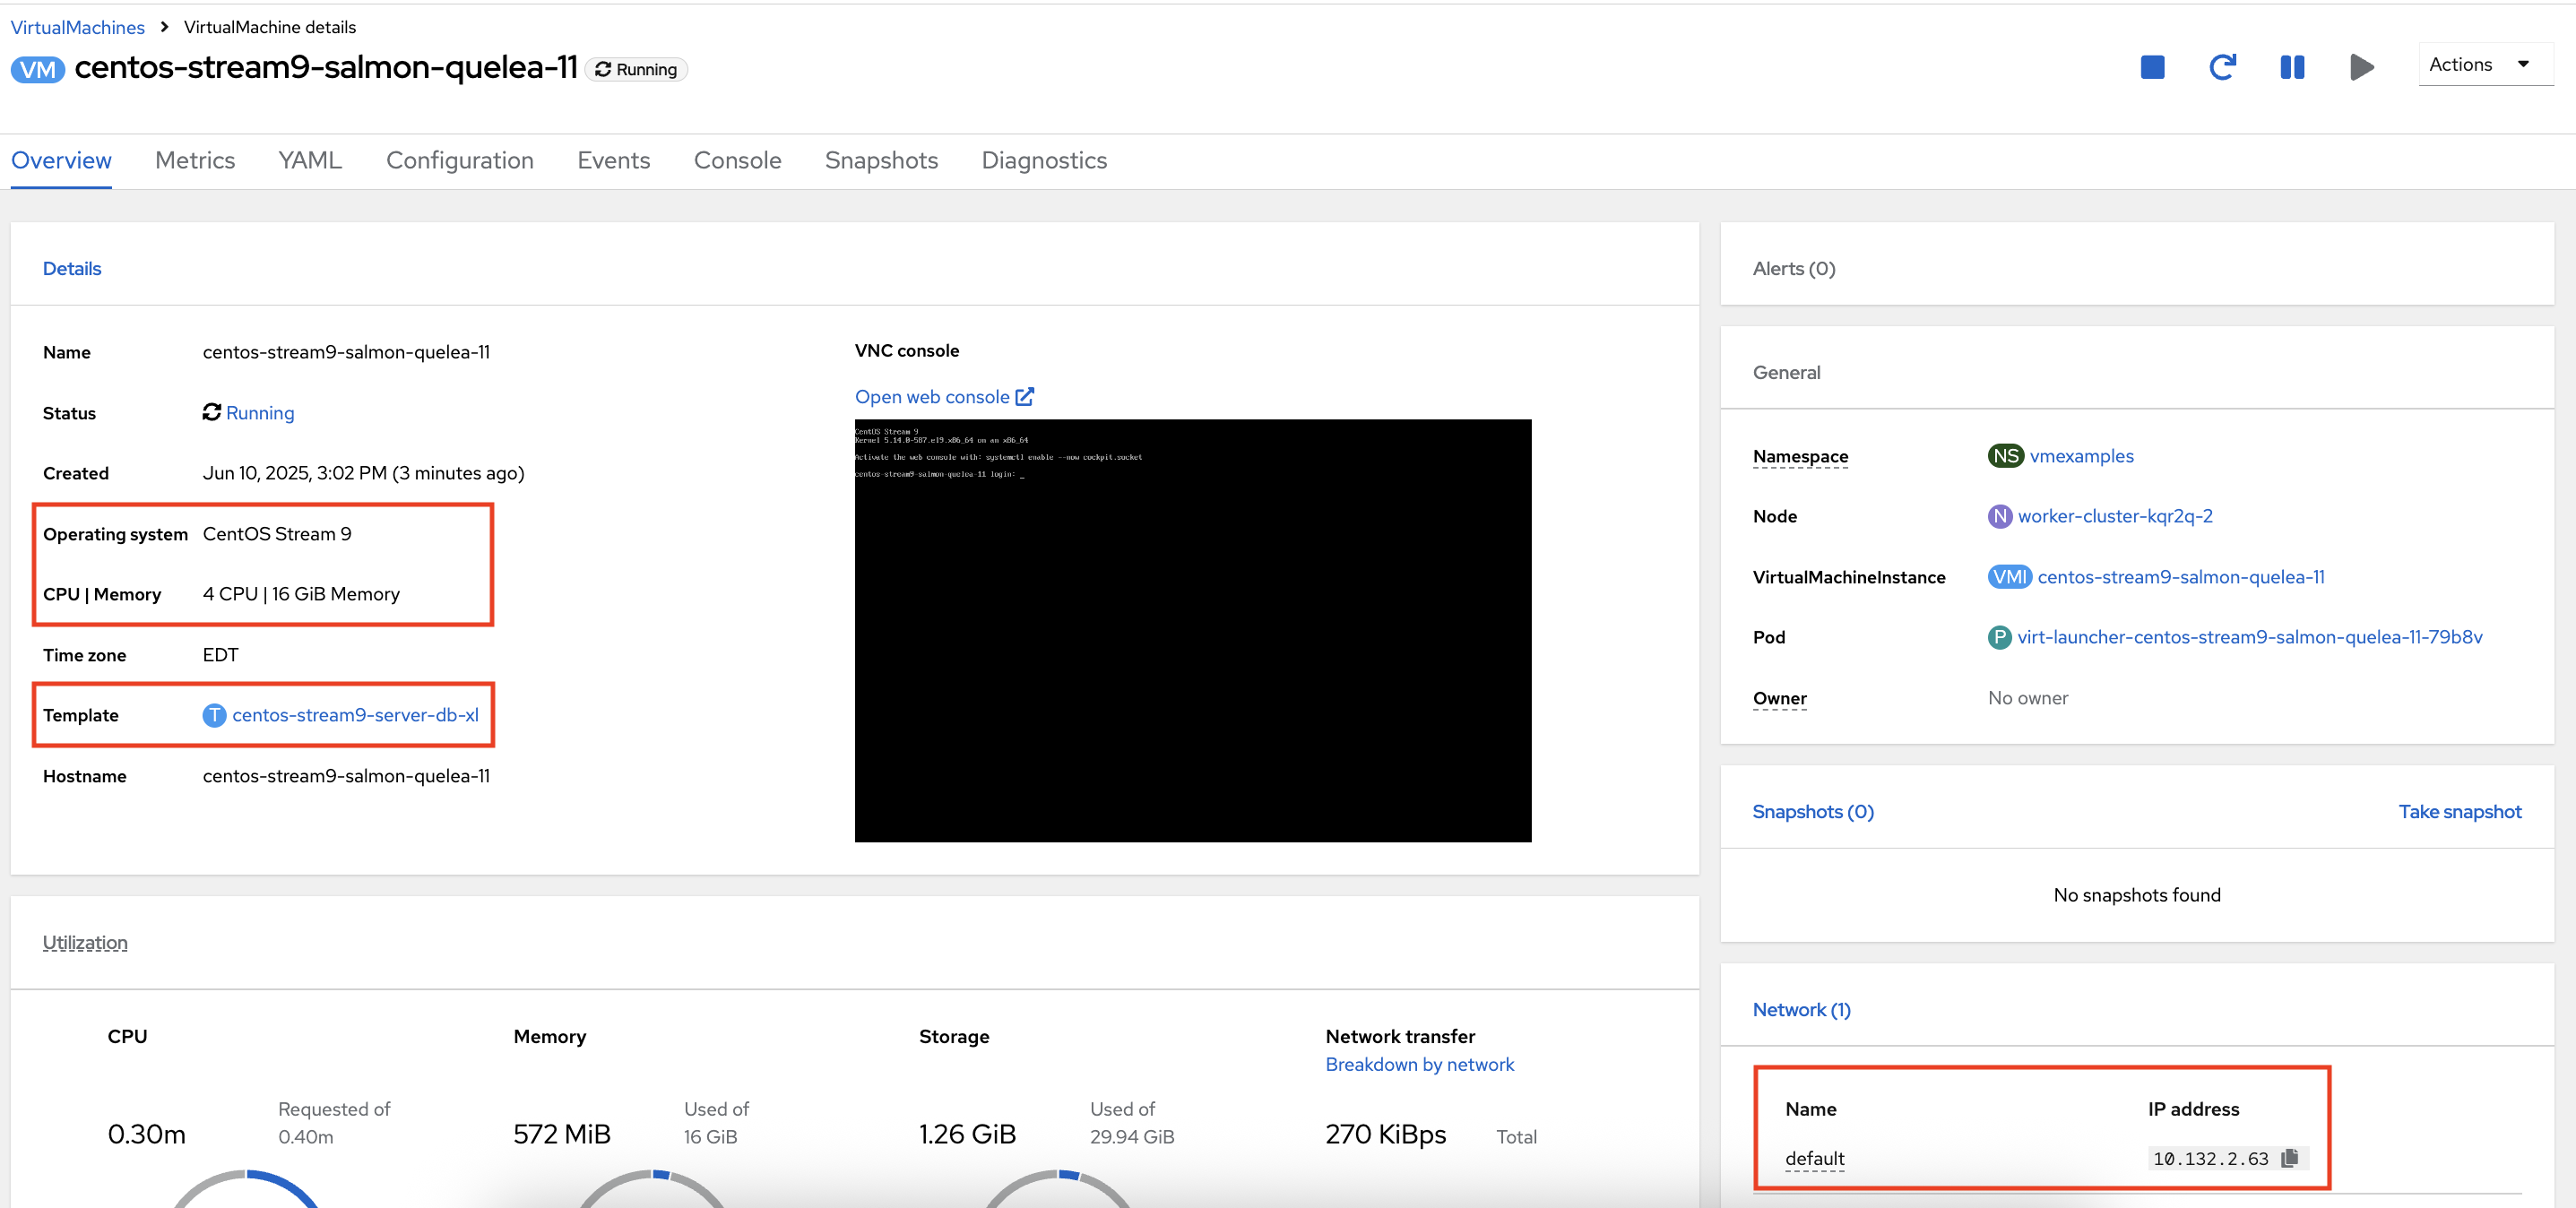Viewport: 2576px width, 1208px height.
Task: Open the VirtualMachineInstance centos-stream9-salmon-quelea-11 link
Action: pyautogui.click(x=2181, y=577)
